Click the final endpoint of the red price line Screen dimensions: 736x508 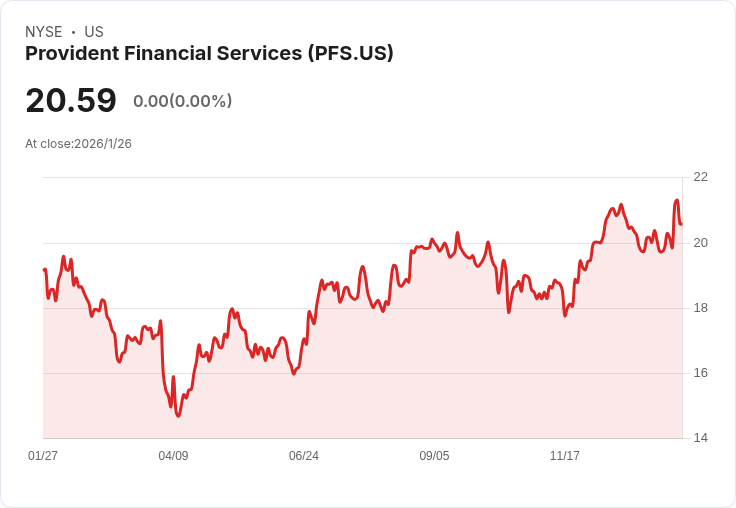click(682, 224)
